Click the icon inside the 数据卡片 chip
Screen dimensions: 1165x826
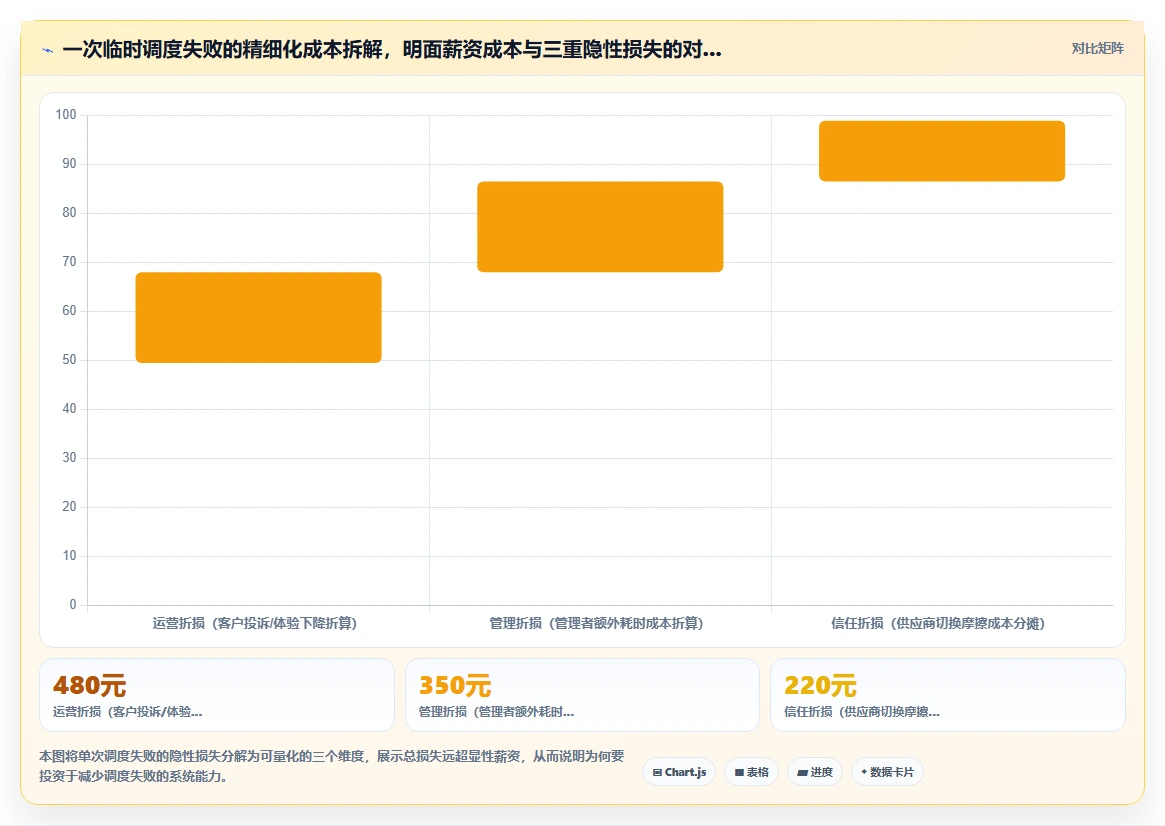[x=864, y=772]
